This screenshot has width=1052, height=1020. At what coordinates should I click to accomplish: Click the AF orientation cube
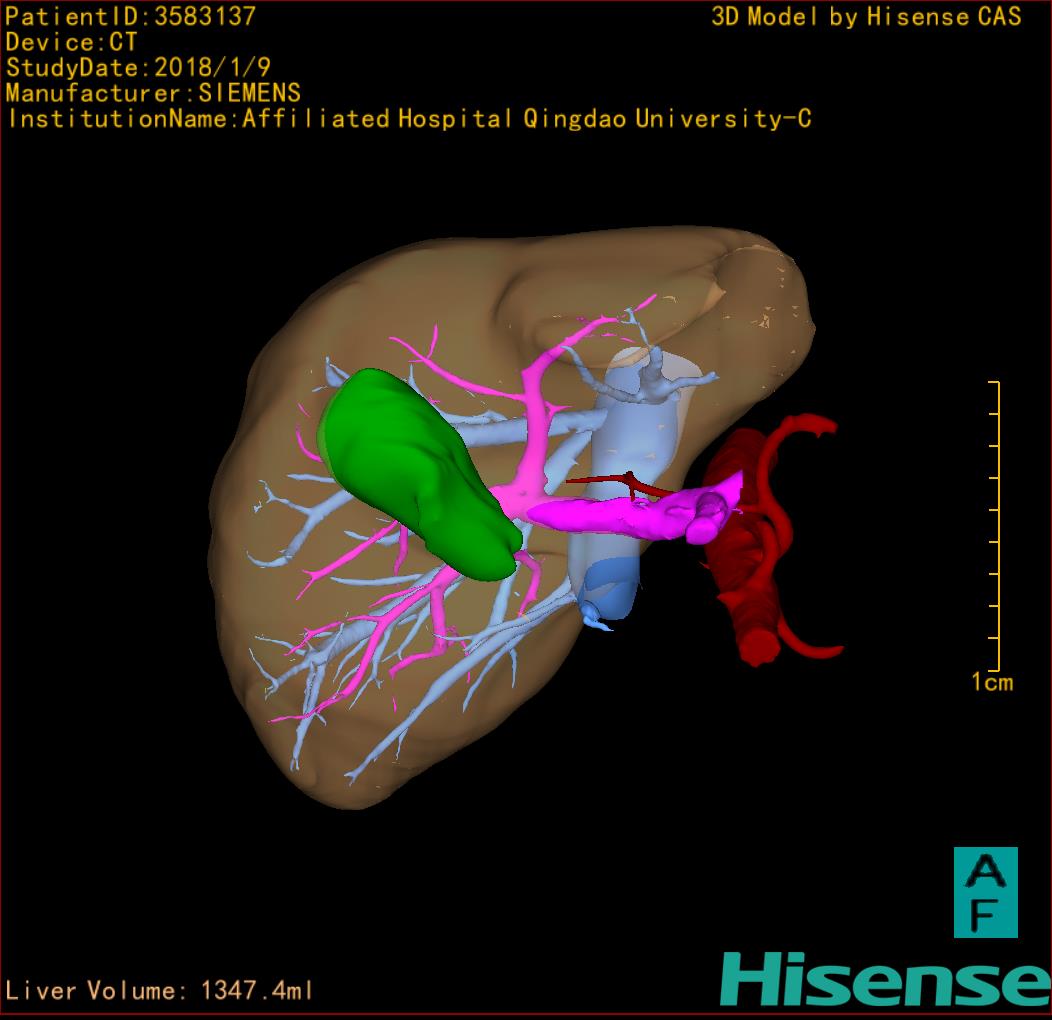(986, 892)
